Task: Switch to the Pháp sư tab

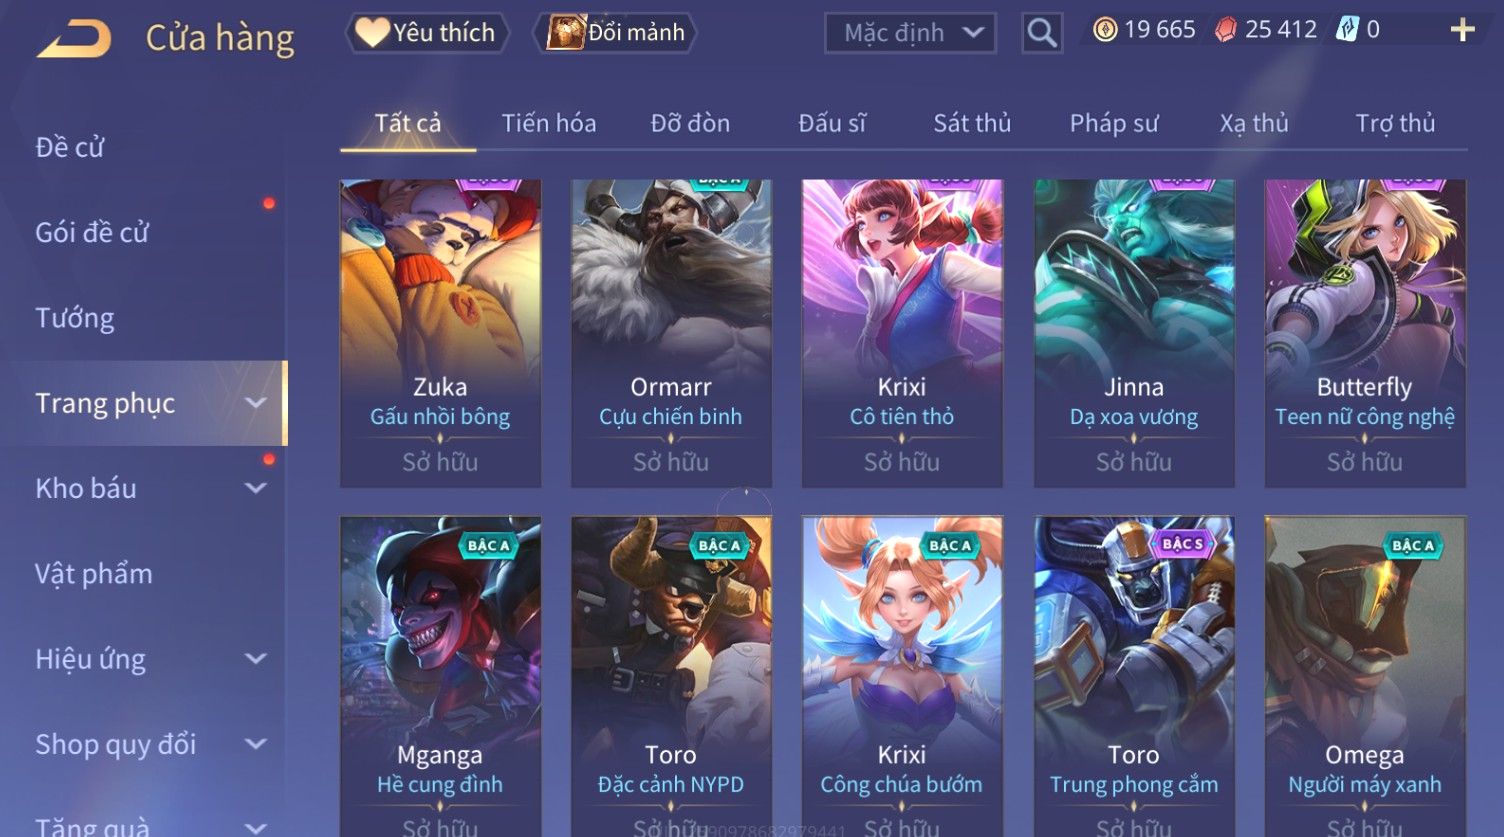Action: [x=1114, y=123]
